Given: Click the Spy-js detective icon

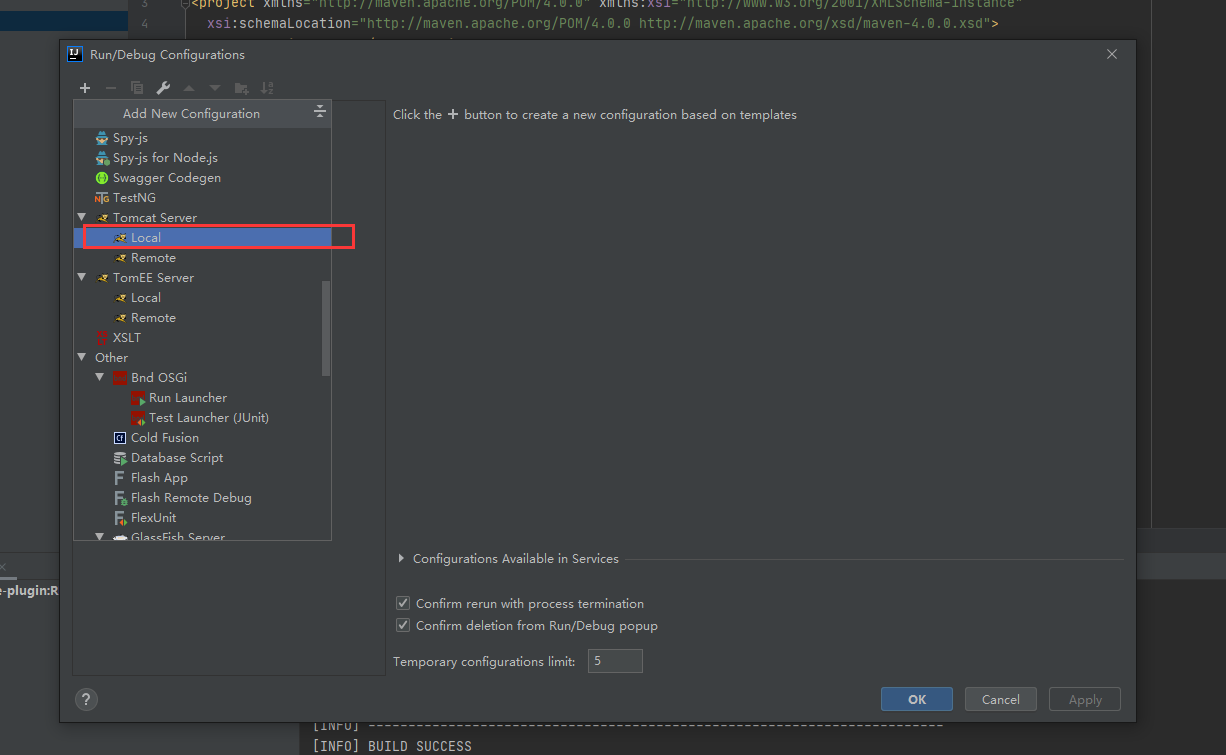Looking at the screenshot, I should click(102, 138).
